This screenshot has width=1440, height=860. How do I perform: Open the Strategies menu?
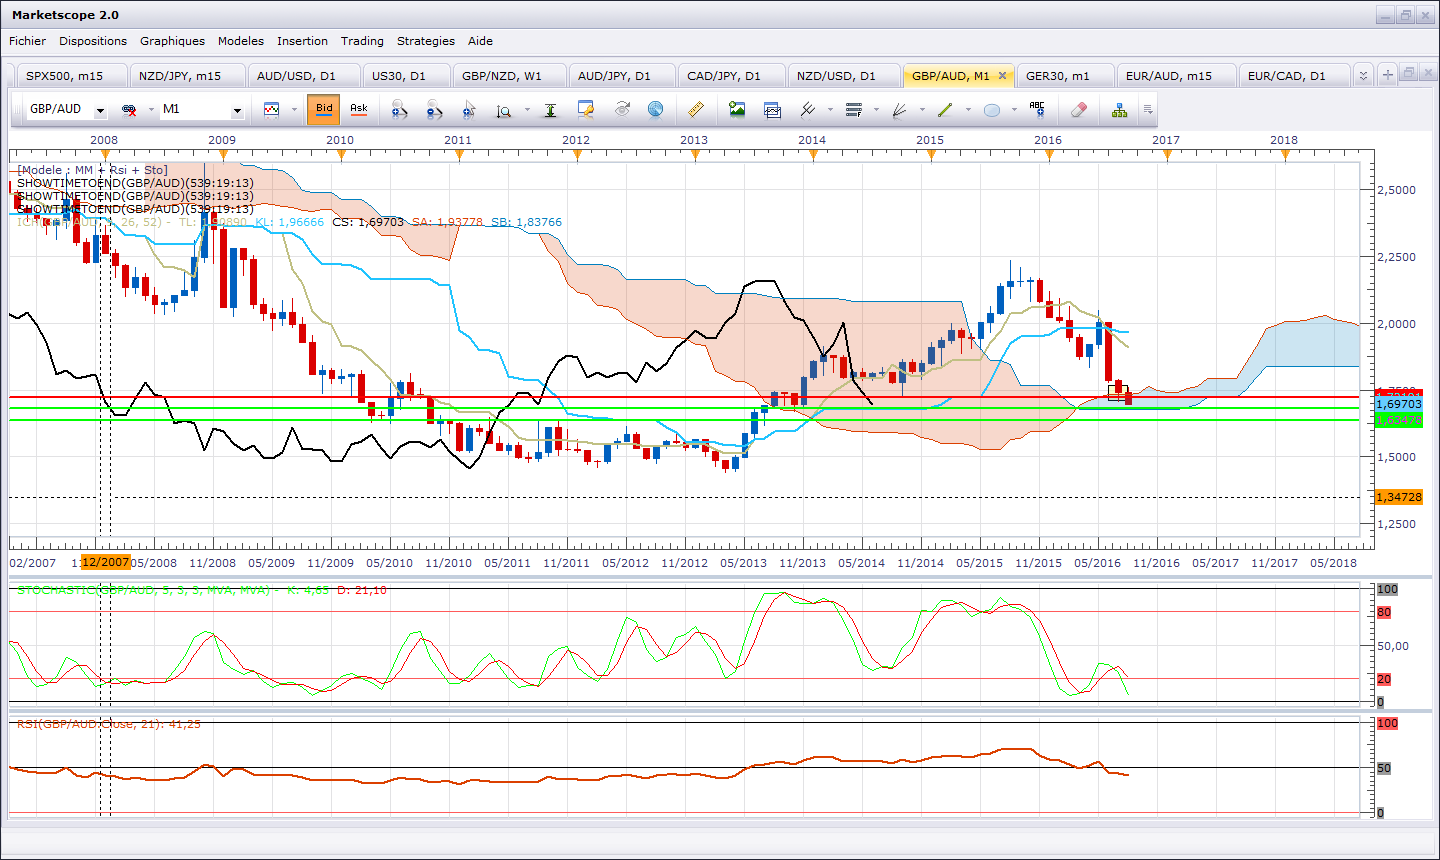426,41
